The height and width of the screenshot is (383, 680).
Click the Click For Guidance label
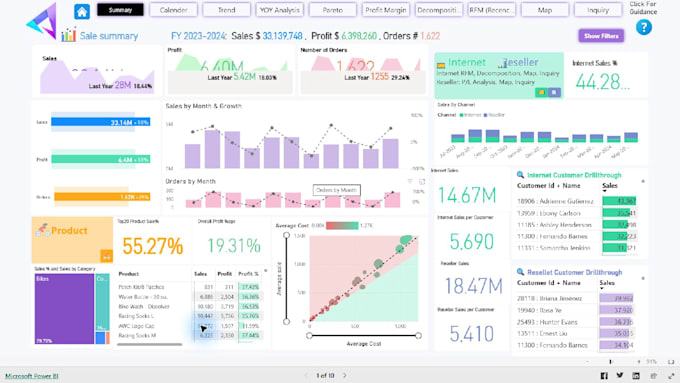coord(643,8)
